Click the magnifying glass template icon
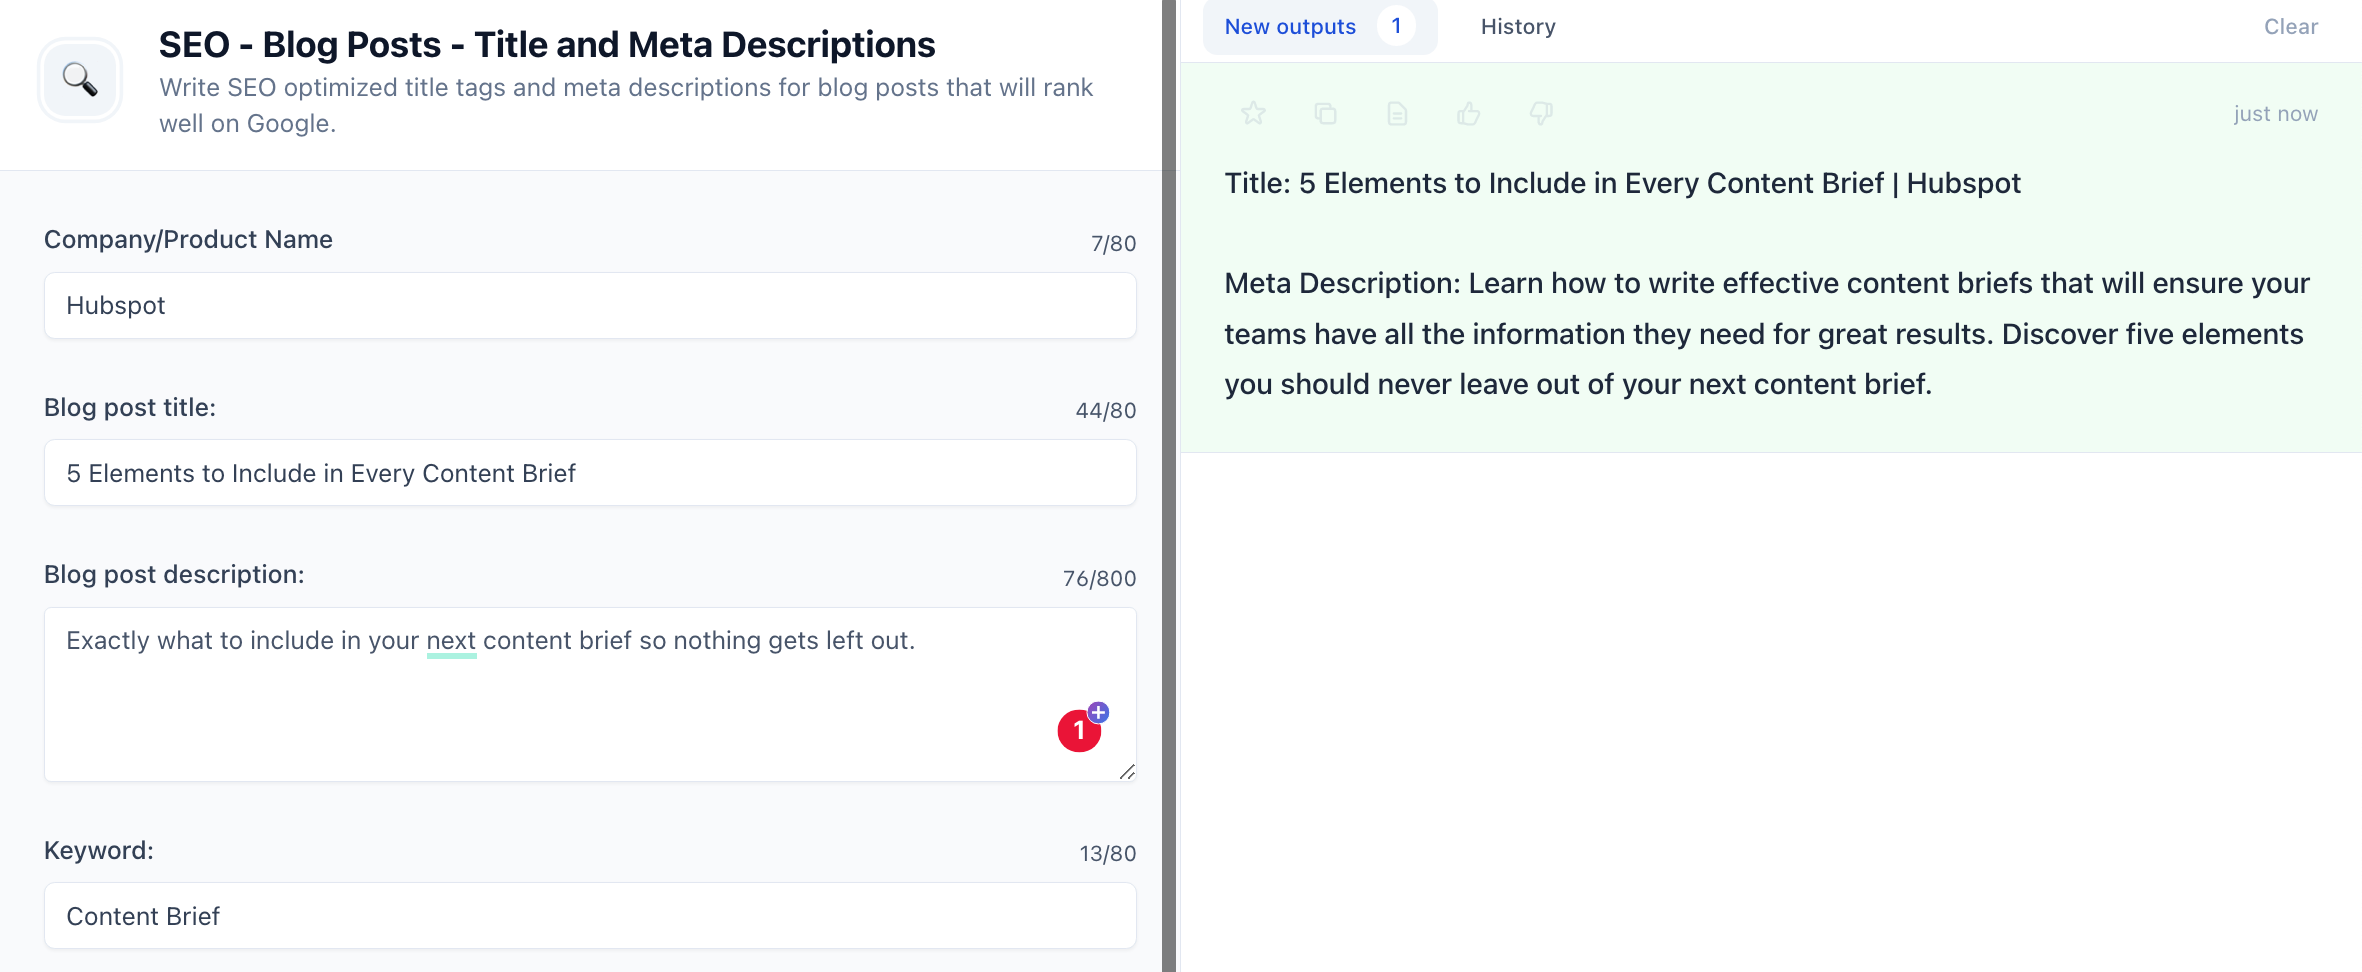This screenshot has height=972, width=2362. [80, 80]
